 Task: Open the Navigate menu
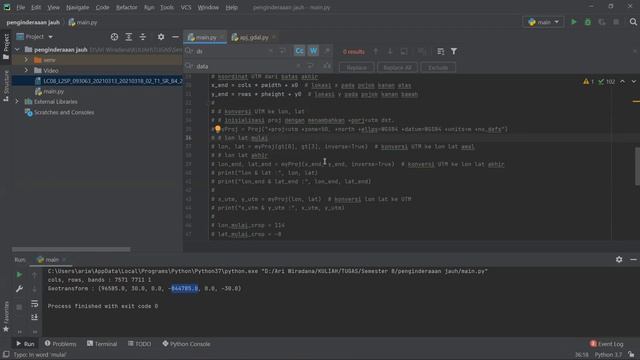click(x=78, y=7)
